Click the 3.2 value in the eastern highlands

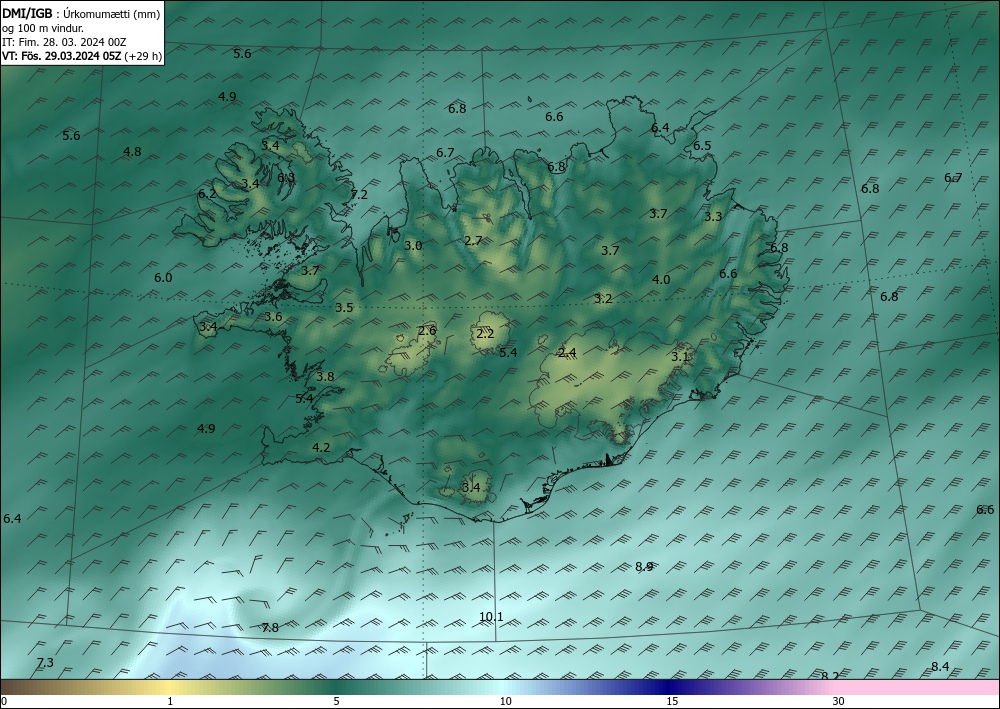coord(603,298)
